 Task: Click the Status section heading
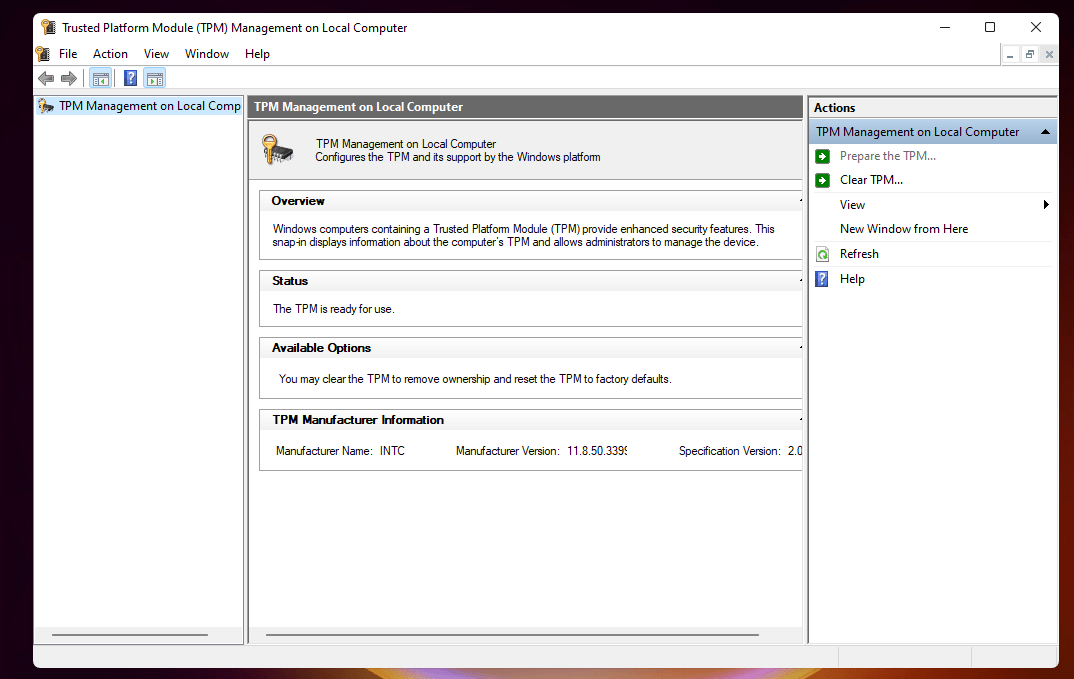click(290, 281)
